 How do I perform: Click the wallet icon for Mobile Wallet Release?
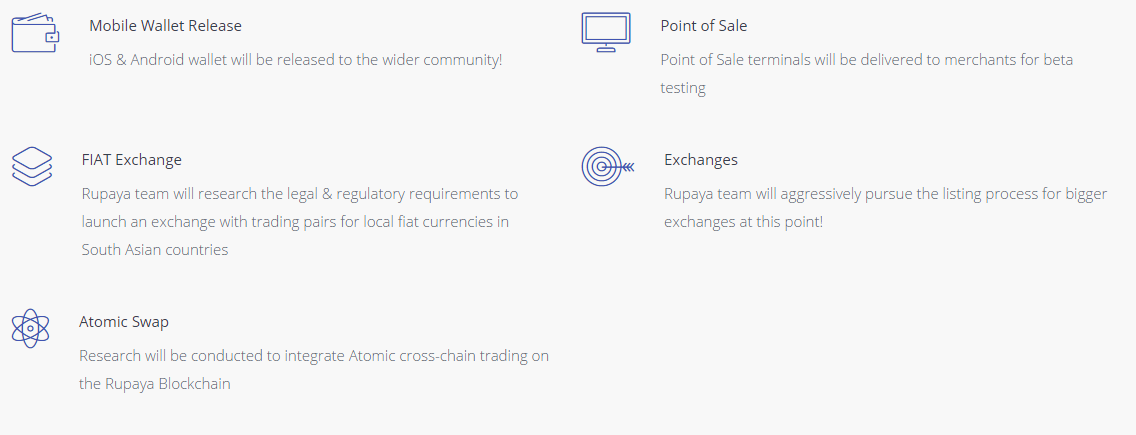[35, 33]
